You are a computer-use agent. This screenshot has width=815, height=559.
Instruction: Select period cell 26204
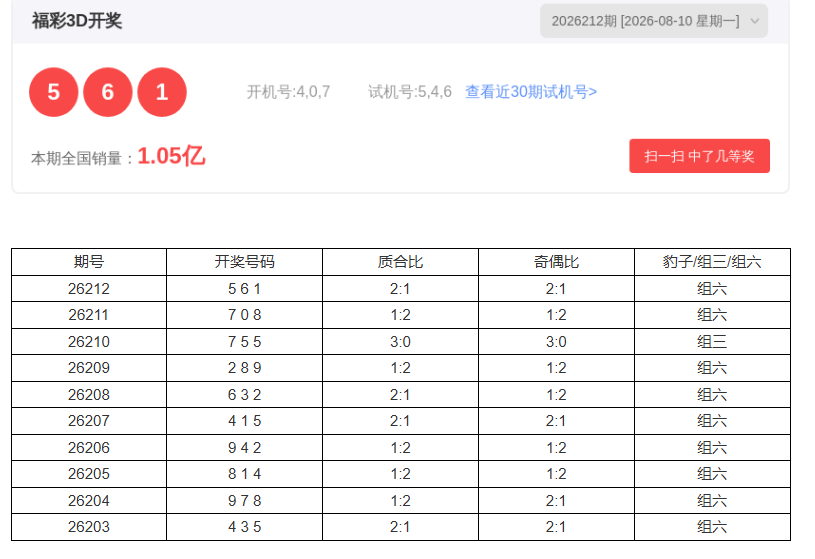(89, 501)
